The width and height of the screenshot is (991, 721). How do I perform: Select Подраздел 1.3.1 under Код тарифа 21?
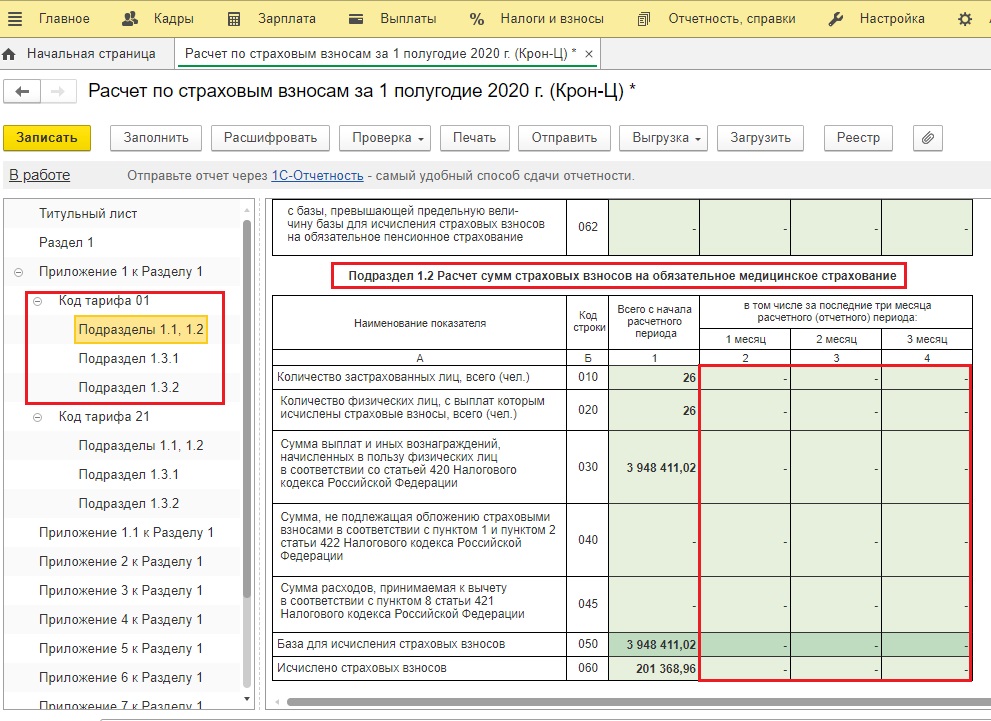(129, 475)
